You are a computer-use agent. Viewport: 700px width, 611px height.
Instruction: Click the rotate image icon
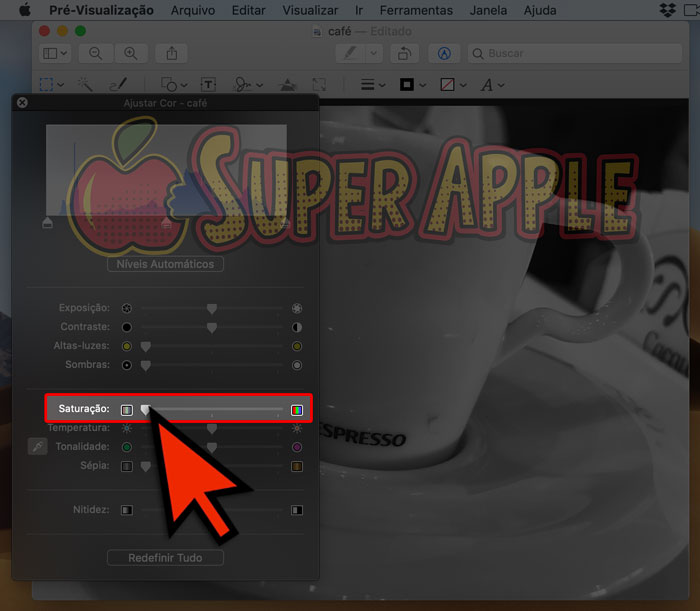point(404,53)
